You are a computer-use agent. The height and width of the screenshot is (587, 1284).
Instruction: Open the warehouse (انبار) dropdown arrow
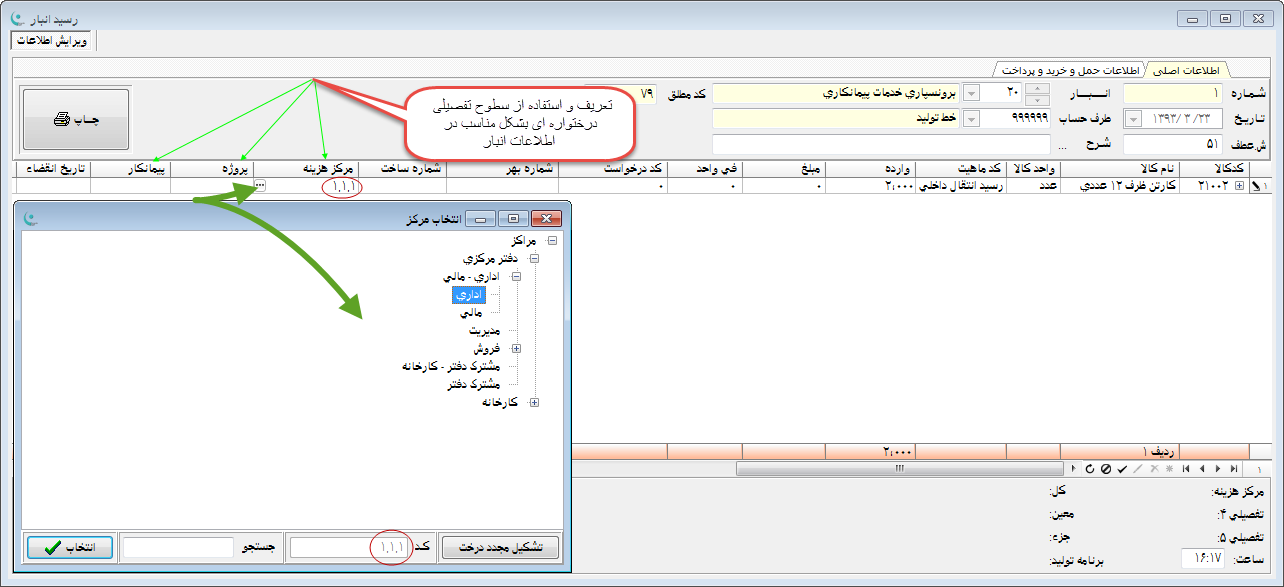tap(970, 93)
